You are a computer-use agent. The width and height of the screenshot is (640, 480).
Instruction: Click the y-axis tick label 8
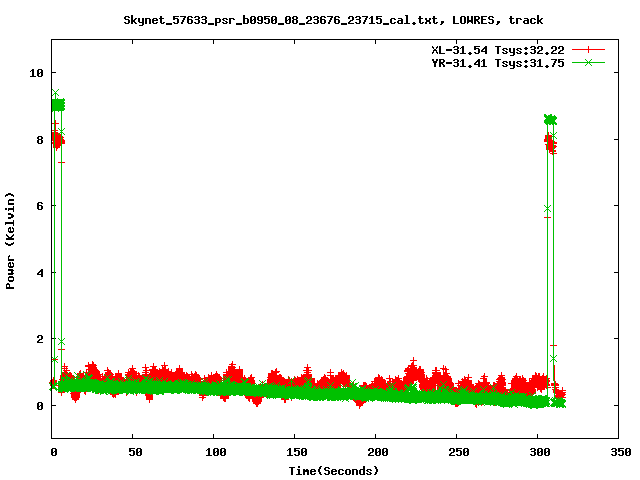40,140
